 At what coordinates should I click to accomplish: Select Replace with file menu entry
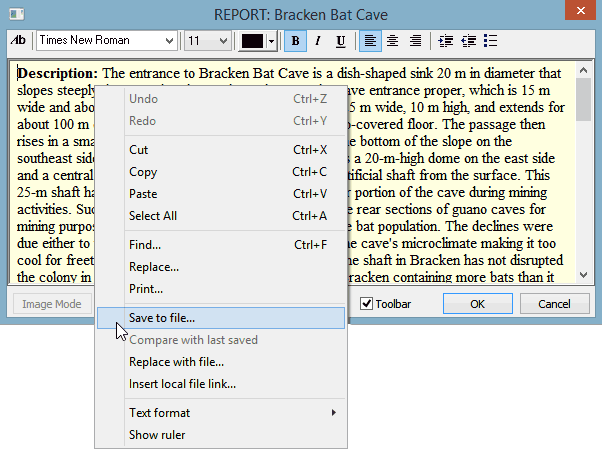click(176, 362)
